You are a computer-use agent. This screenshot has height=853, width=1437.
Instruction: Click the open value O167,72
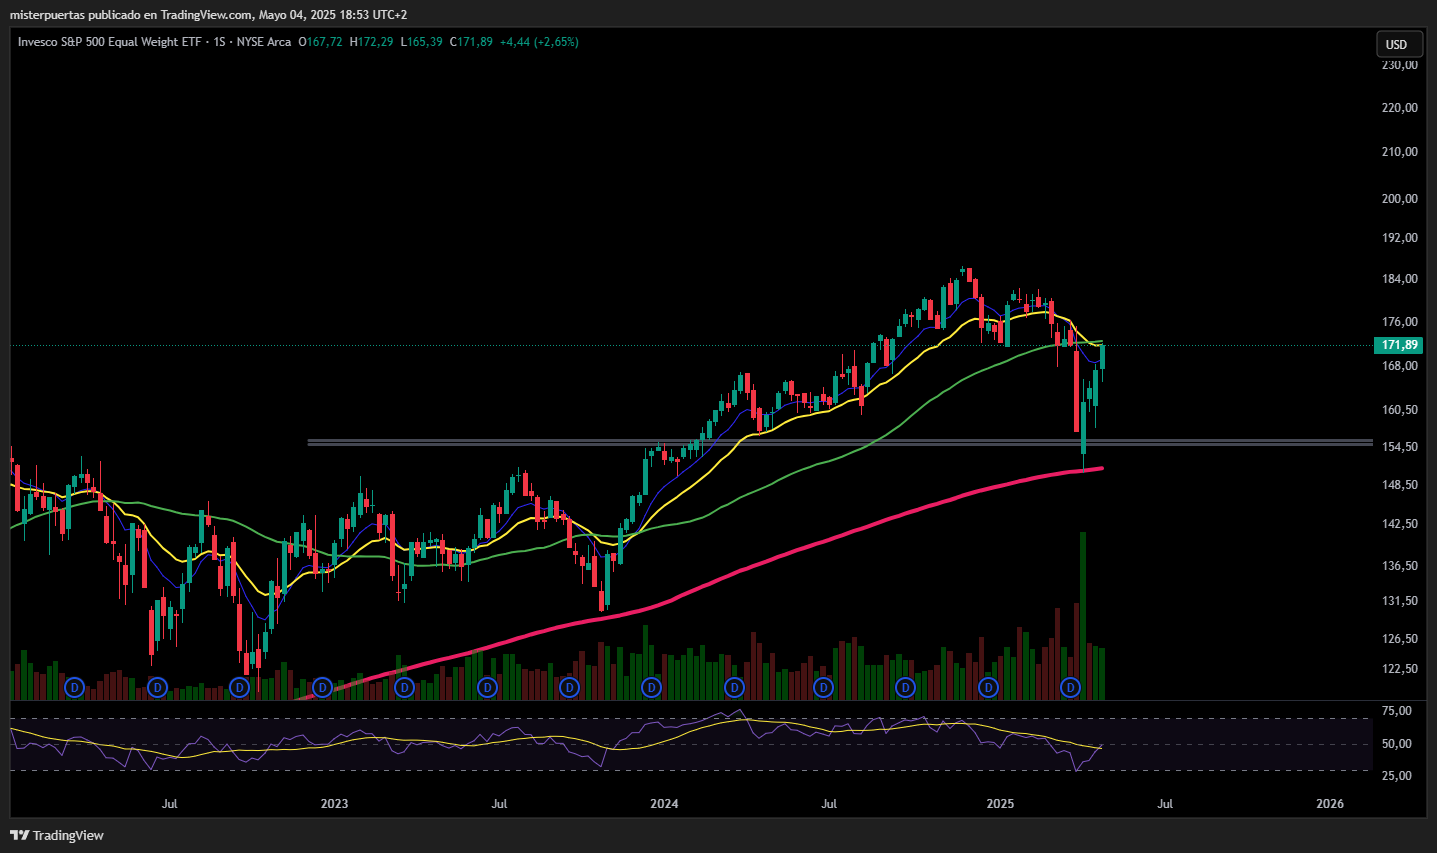pyautogui.click(x=320, y=42)
